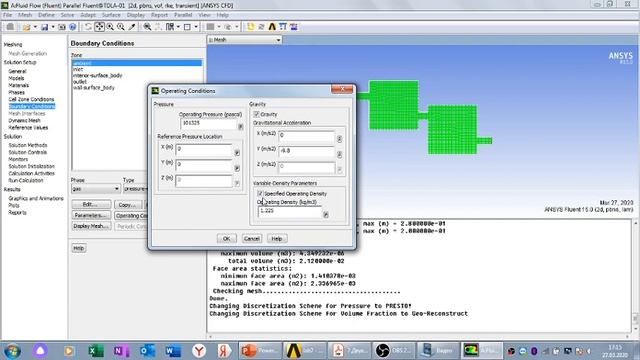Open the Mesh window selector dropdown
Image resolution: width=640 pixels, height=360 pixels.
[x=244, y=40]
